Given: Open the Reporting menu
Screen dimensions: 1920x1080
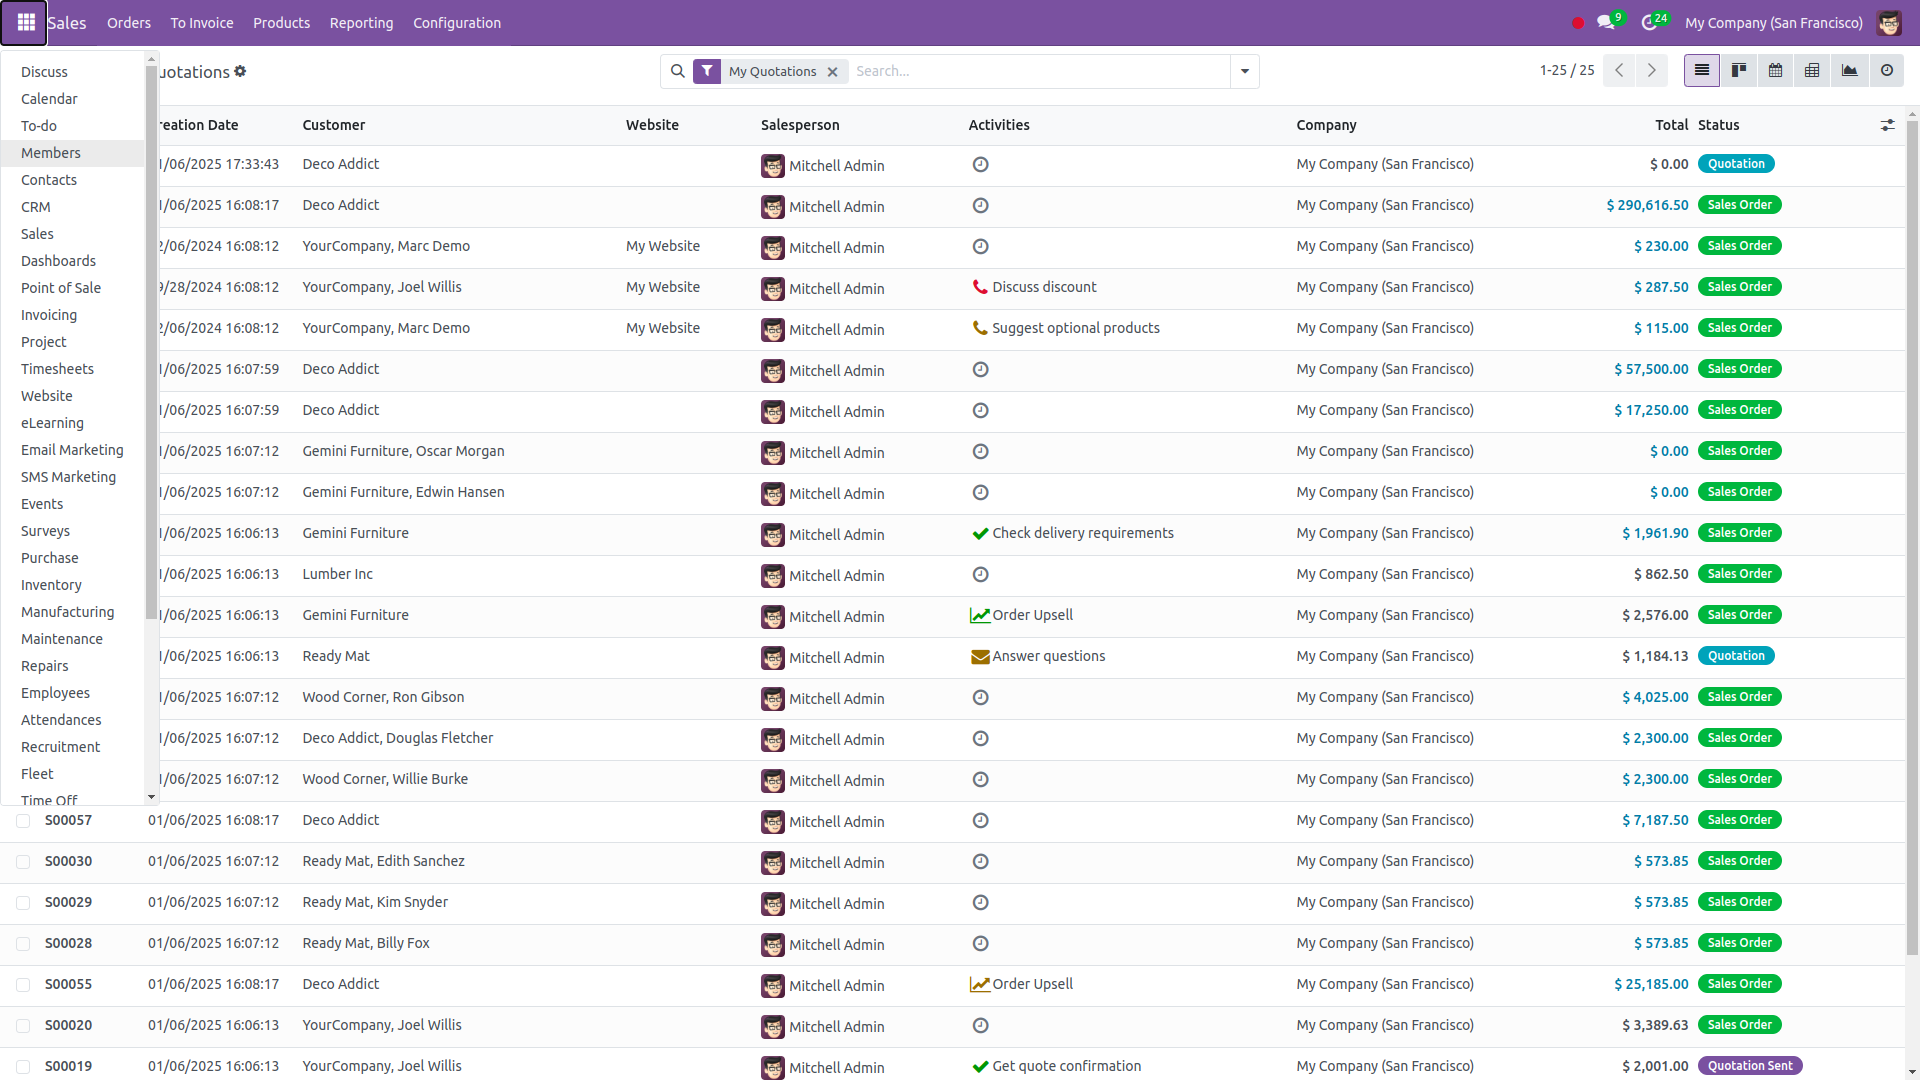Looking at the screenshot, I should coord(361,22).
